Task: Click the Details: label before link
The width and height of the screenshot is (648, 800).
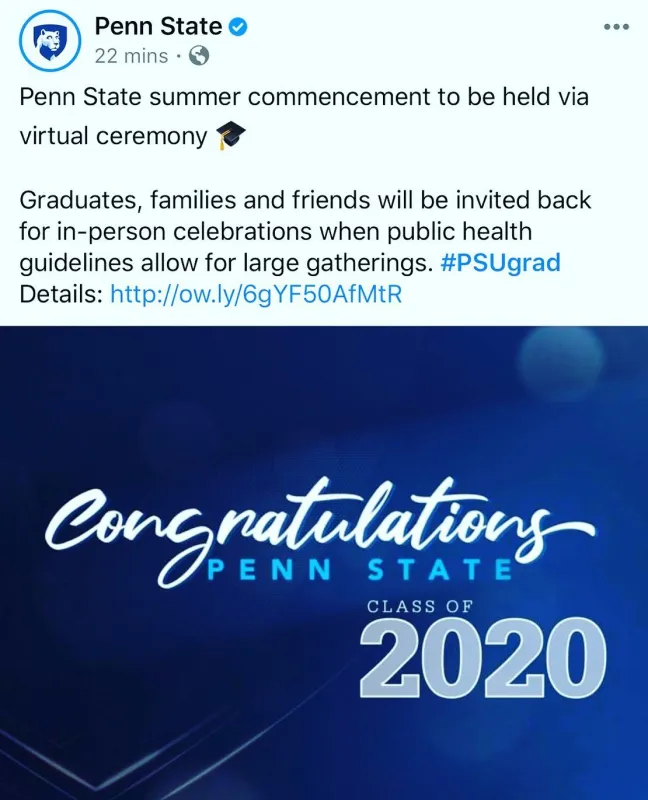Action: click(62, 294)
